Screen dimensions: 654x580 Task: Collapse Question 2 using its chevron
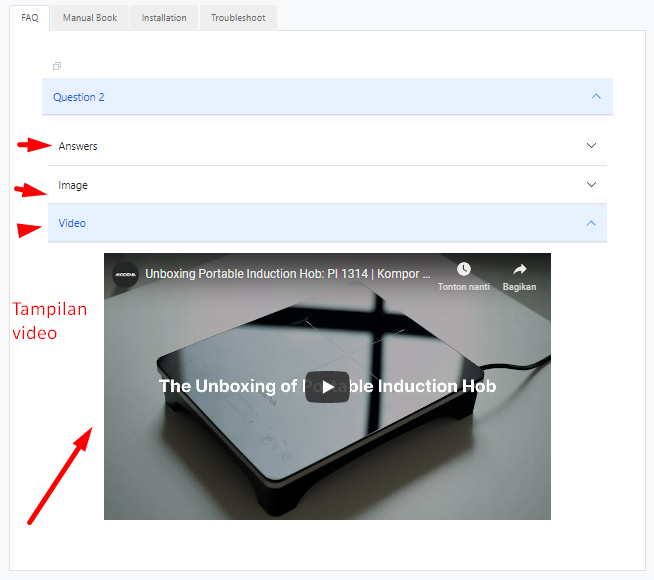[x=596, y=97]
